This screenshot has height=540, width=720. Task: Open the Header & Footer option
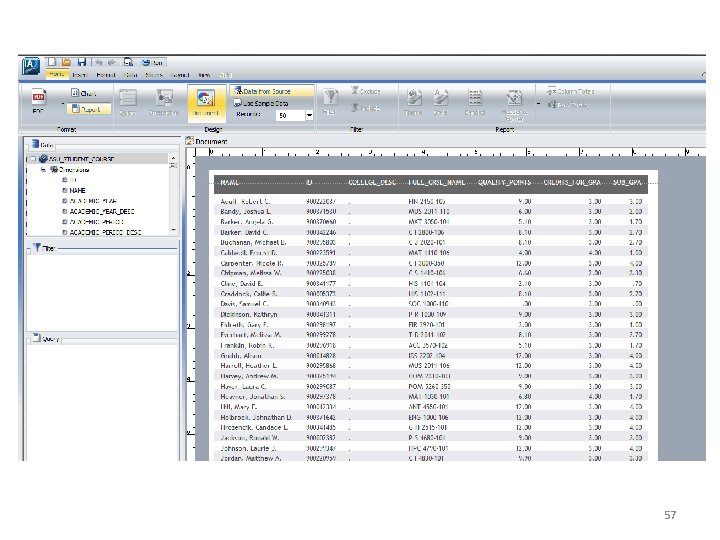pyautogui.click(x=514, y=106)
